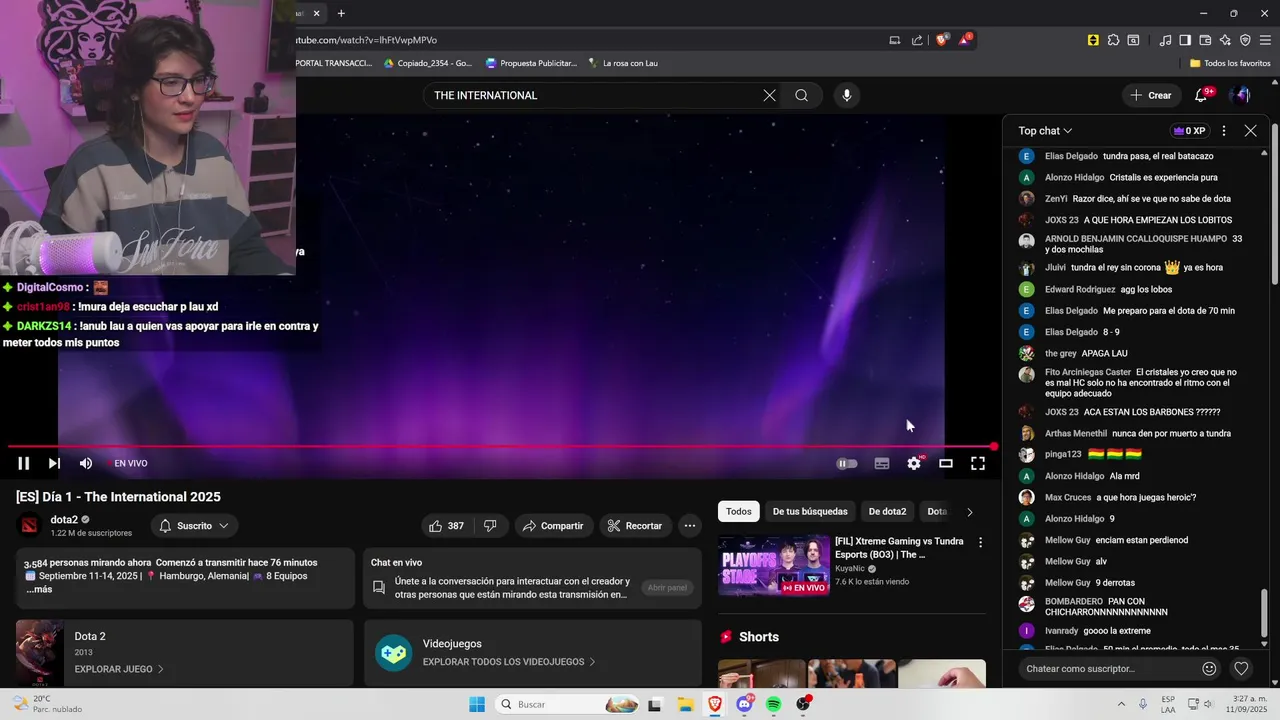Click the red video progress bar
The width and height of the screenshot is (1280, 720).
(x=500, y=447)
